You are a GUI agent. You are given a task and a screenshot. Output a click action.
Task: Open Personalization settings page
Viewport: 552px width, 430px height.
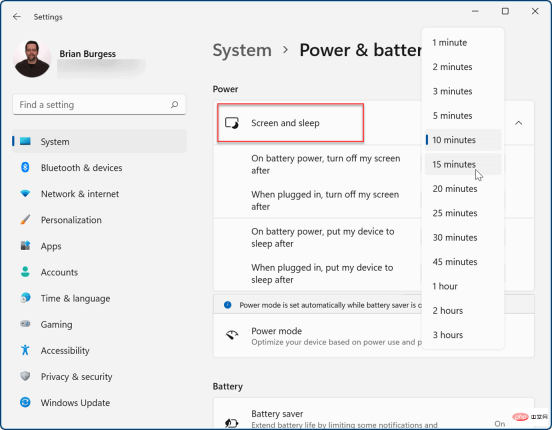click(x=99, y=219)
